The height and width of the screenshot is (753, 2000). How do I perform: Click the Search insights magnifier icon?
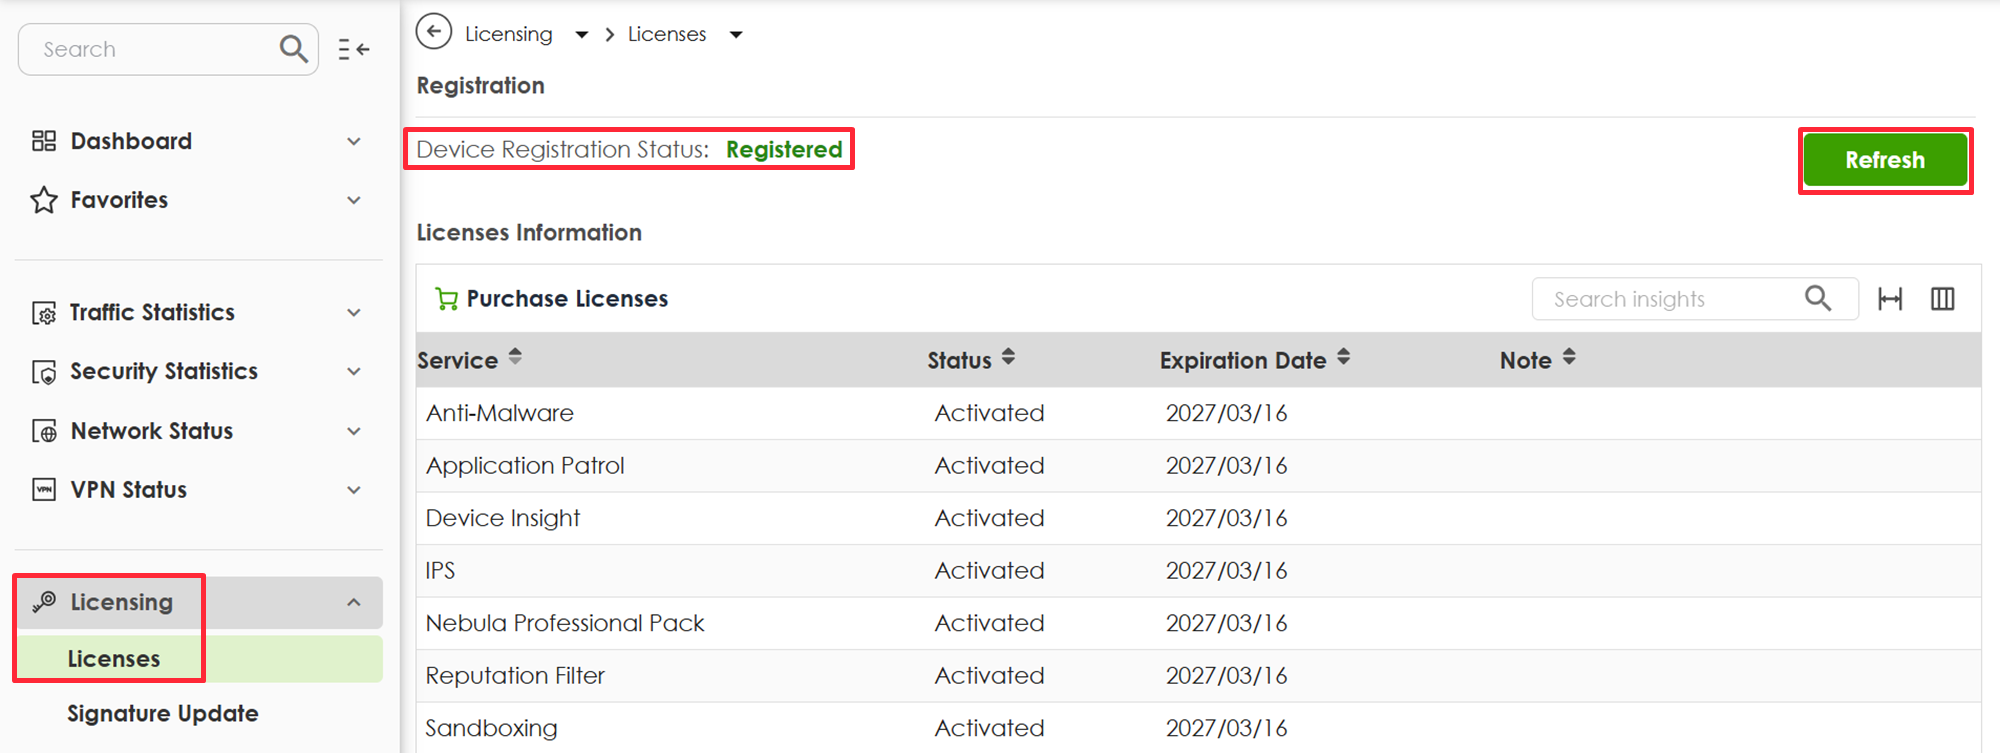(1817, 298)
